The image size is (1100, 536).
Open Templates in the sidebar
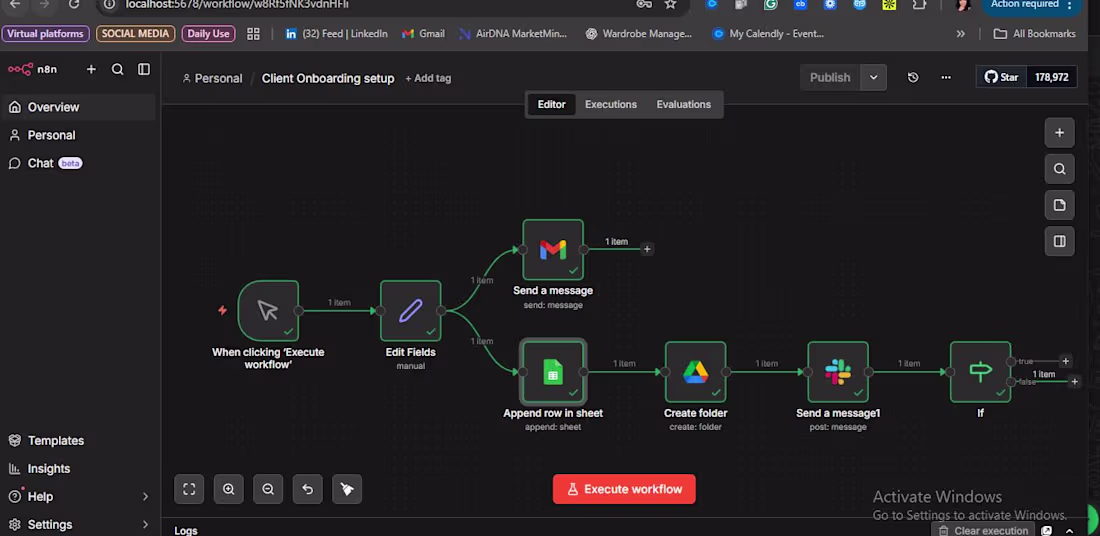[x=78, y=441]
